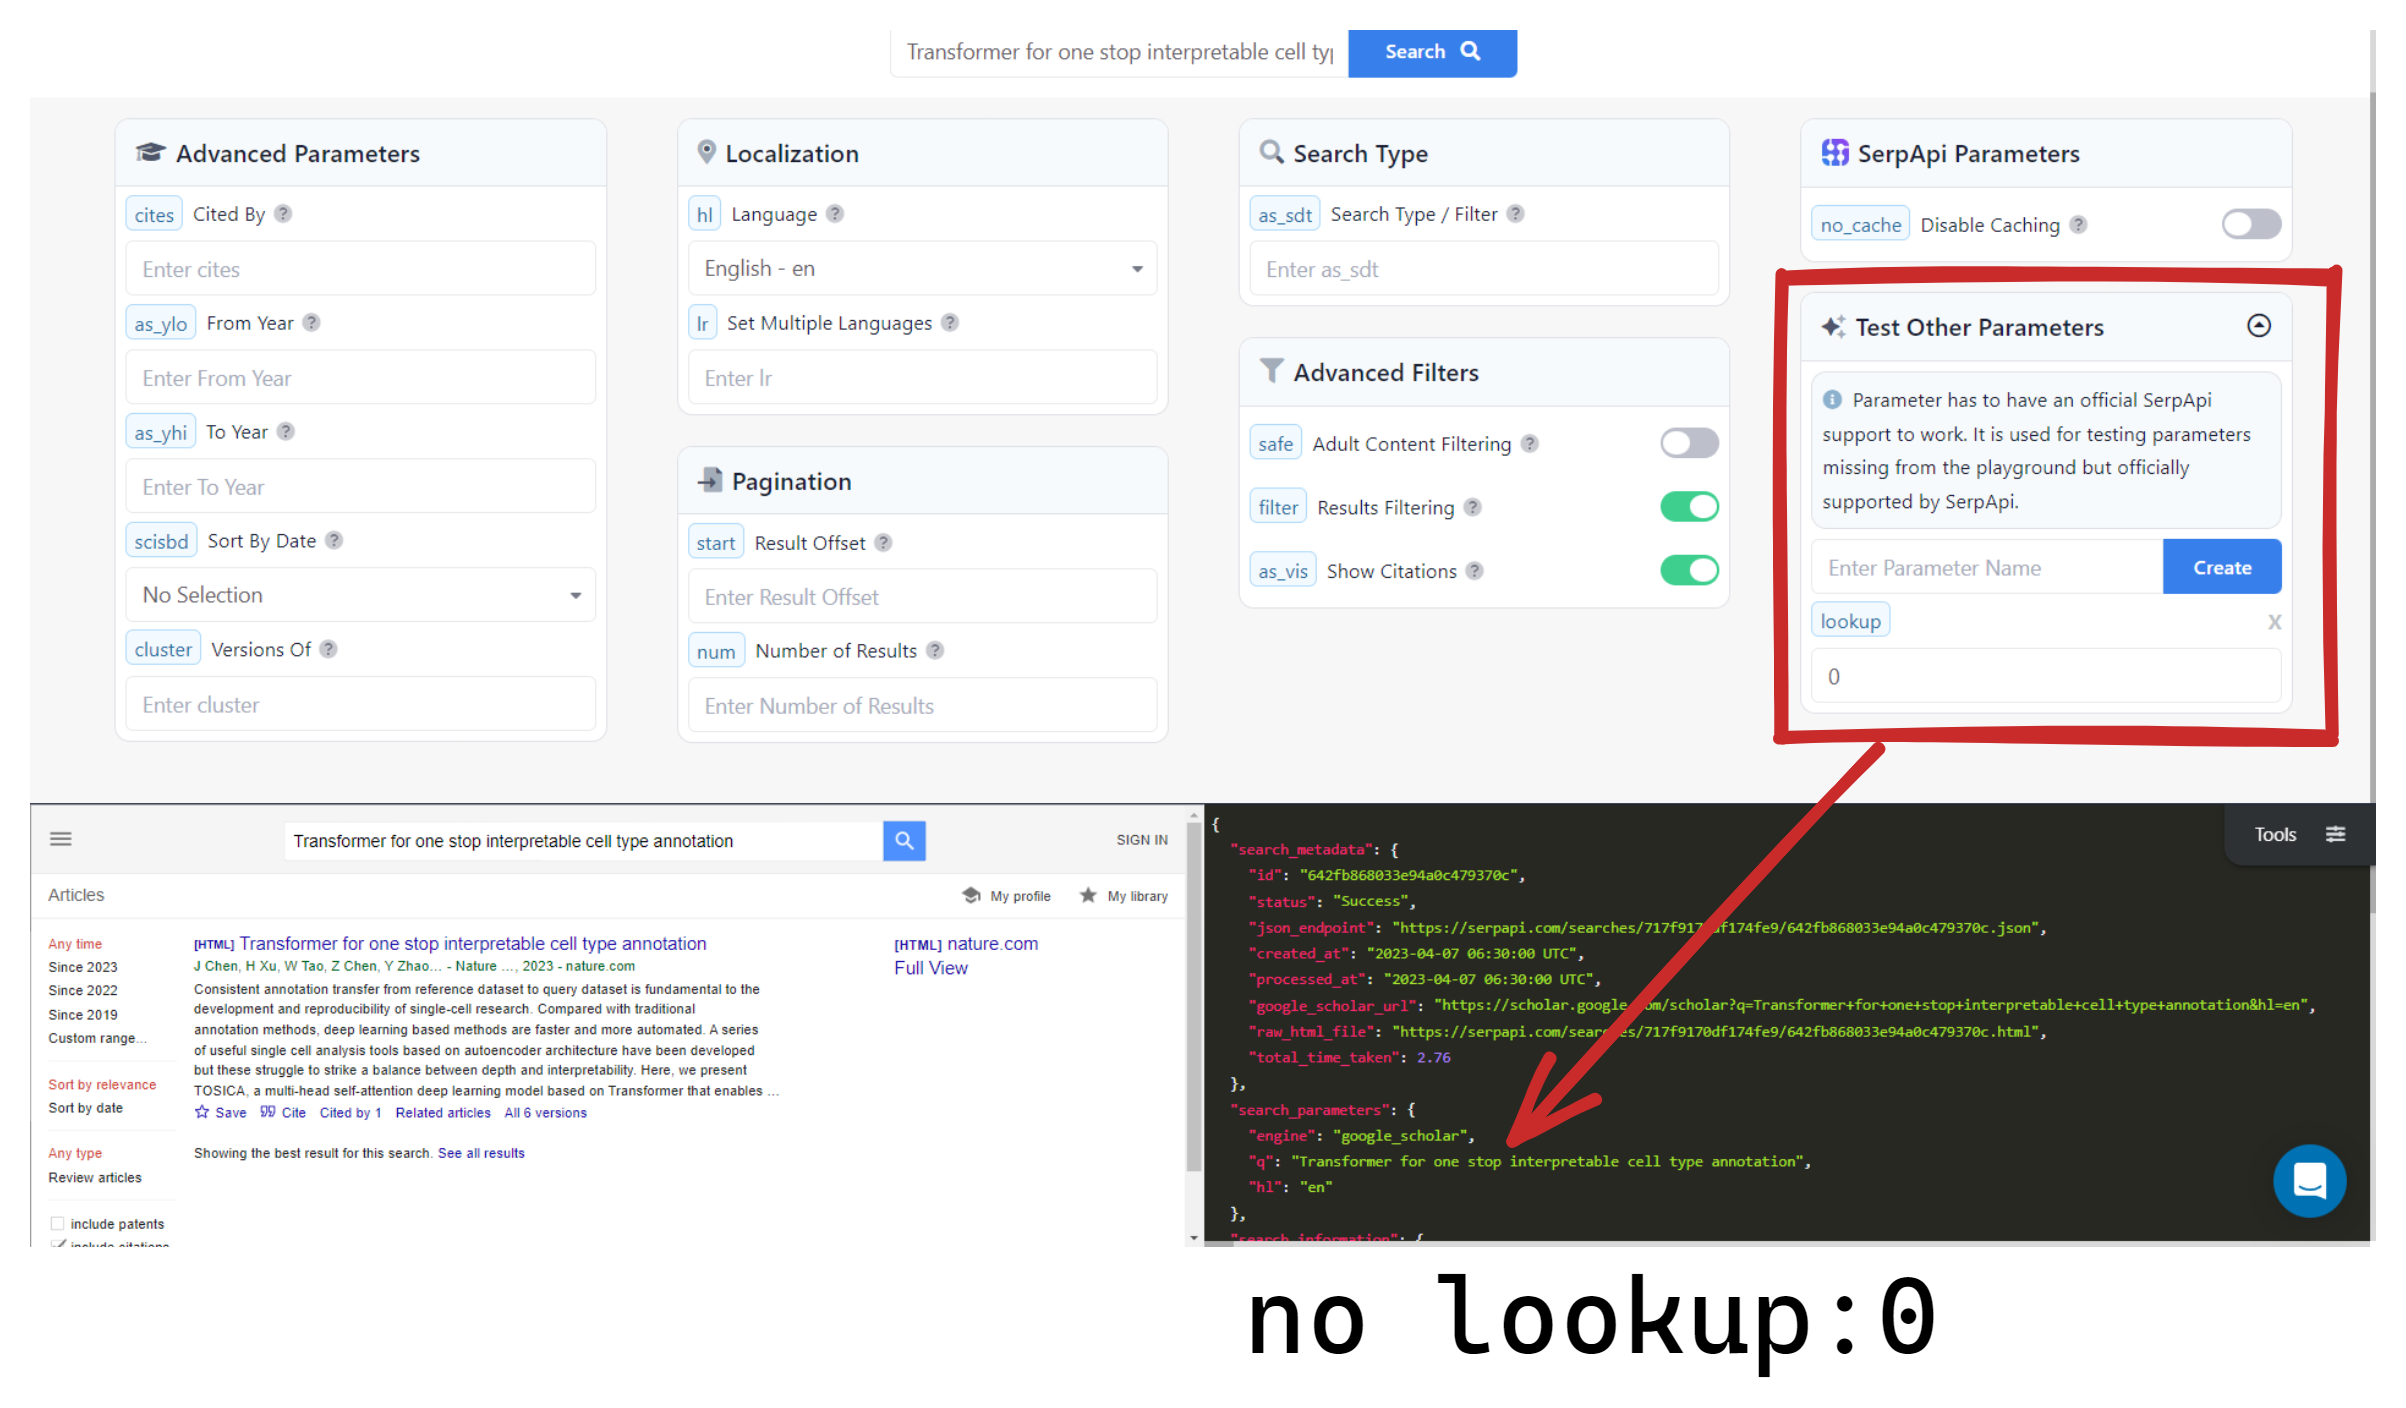This screenshot has width=2406, height=1408.
Task: Remove the lookup parameter with the X
Action: [x=2274, y=621]
